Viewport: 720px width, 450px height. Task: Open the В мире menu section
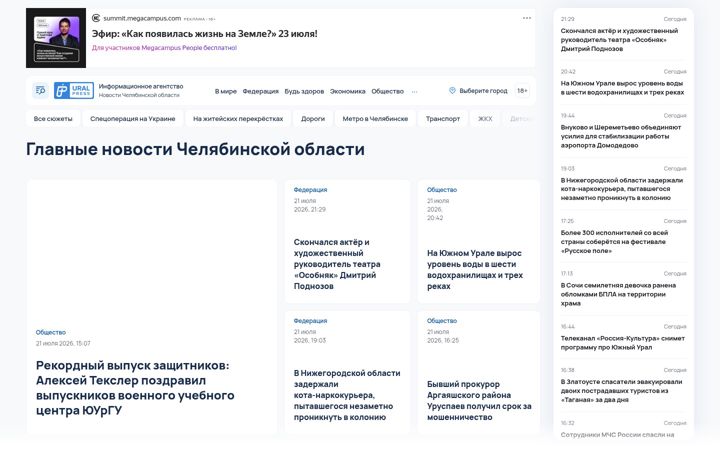[x=225, y=91]
